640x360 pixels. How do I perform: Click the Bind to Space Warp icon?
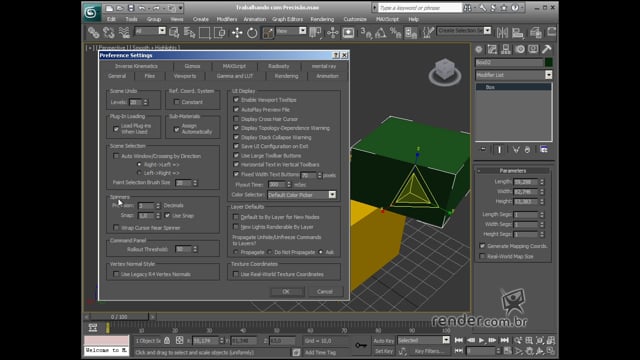point(124,33)
